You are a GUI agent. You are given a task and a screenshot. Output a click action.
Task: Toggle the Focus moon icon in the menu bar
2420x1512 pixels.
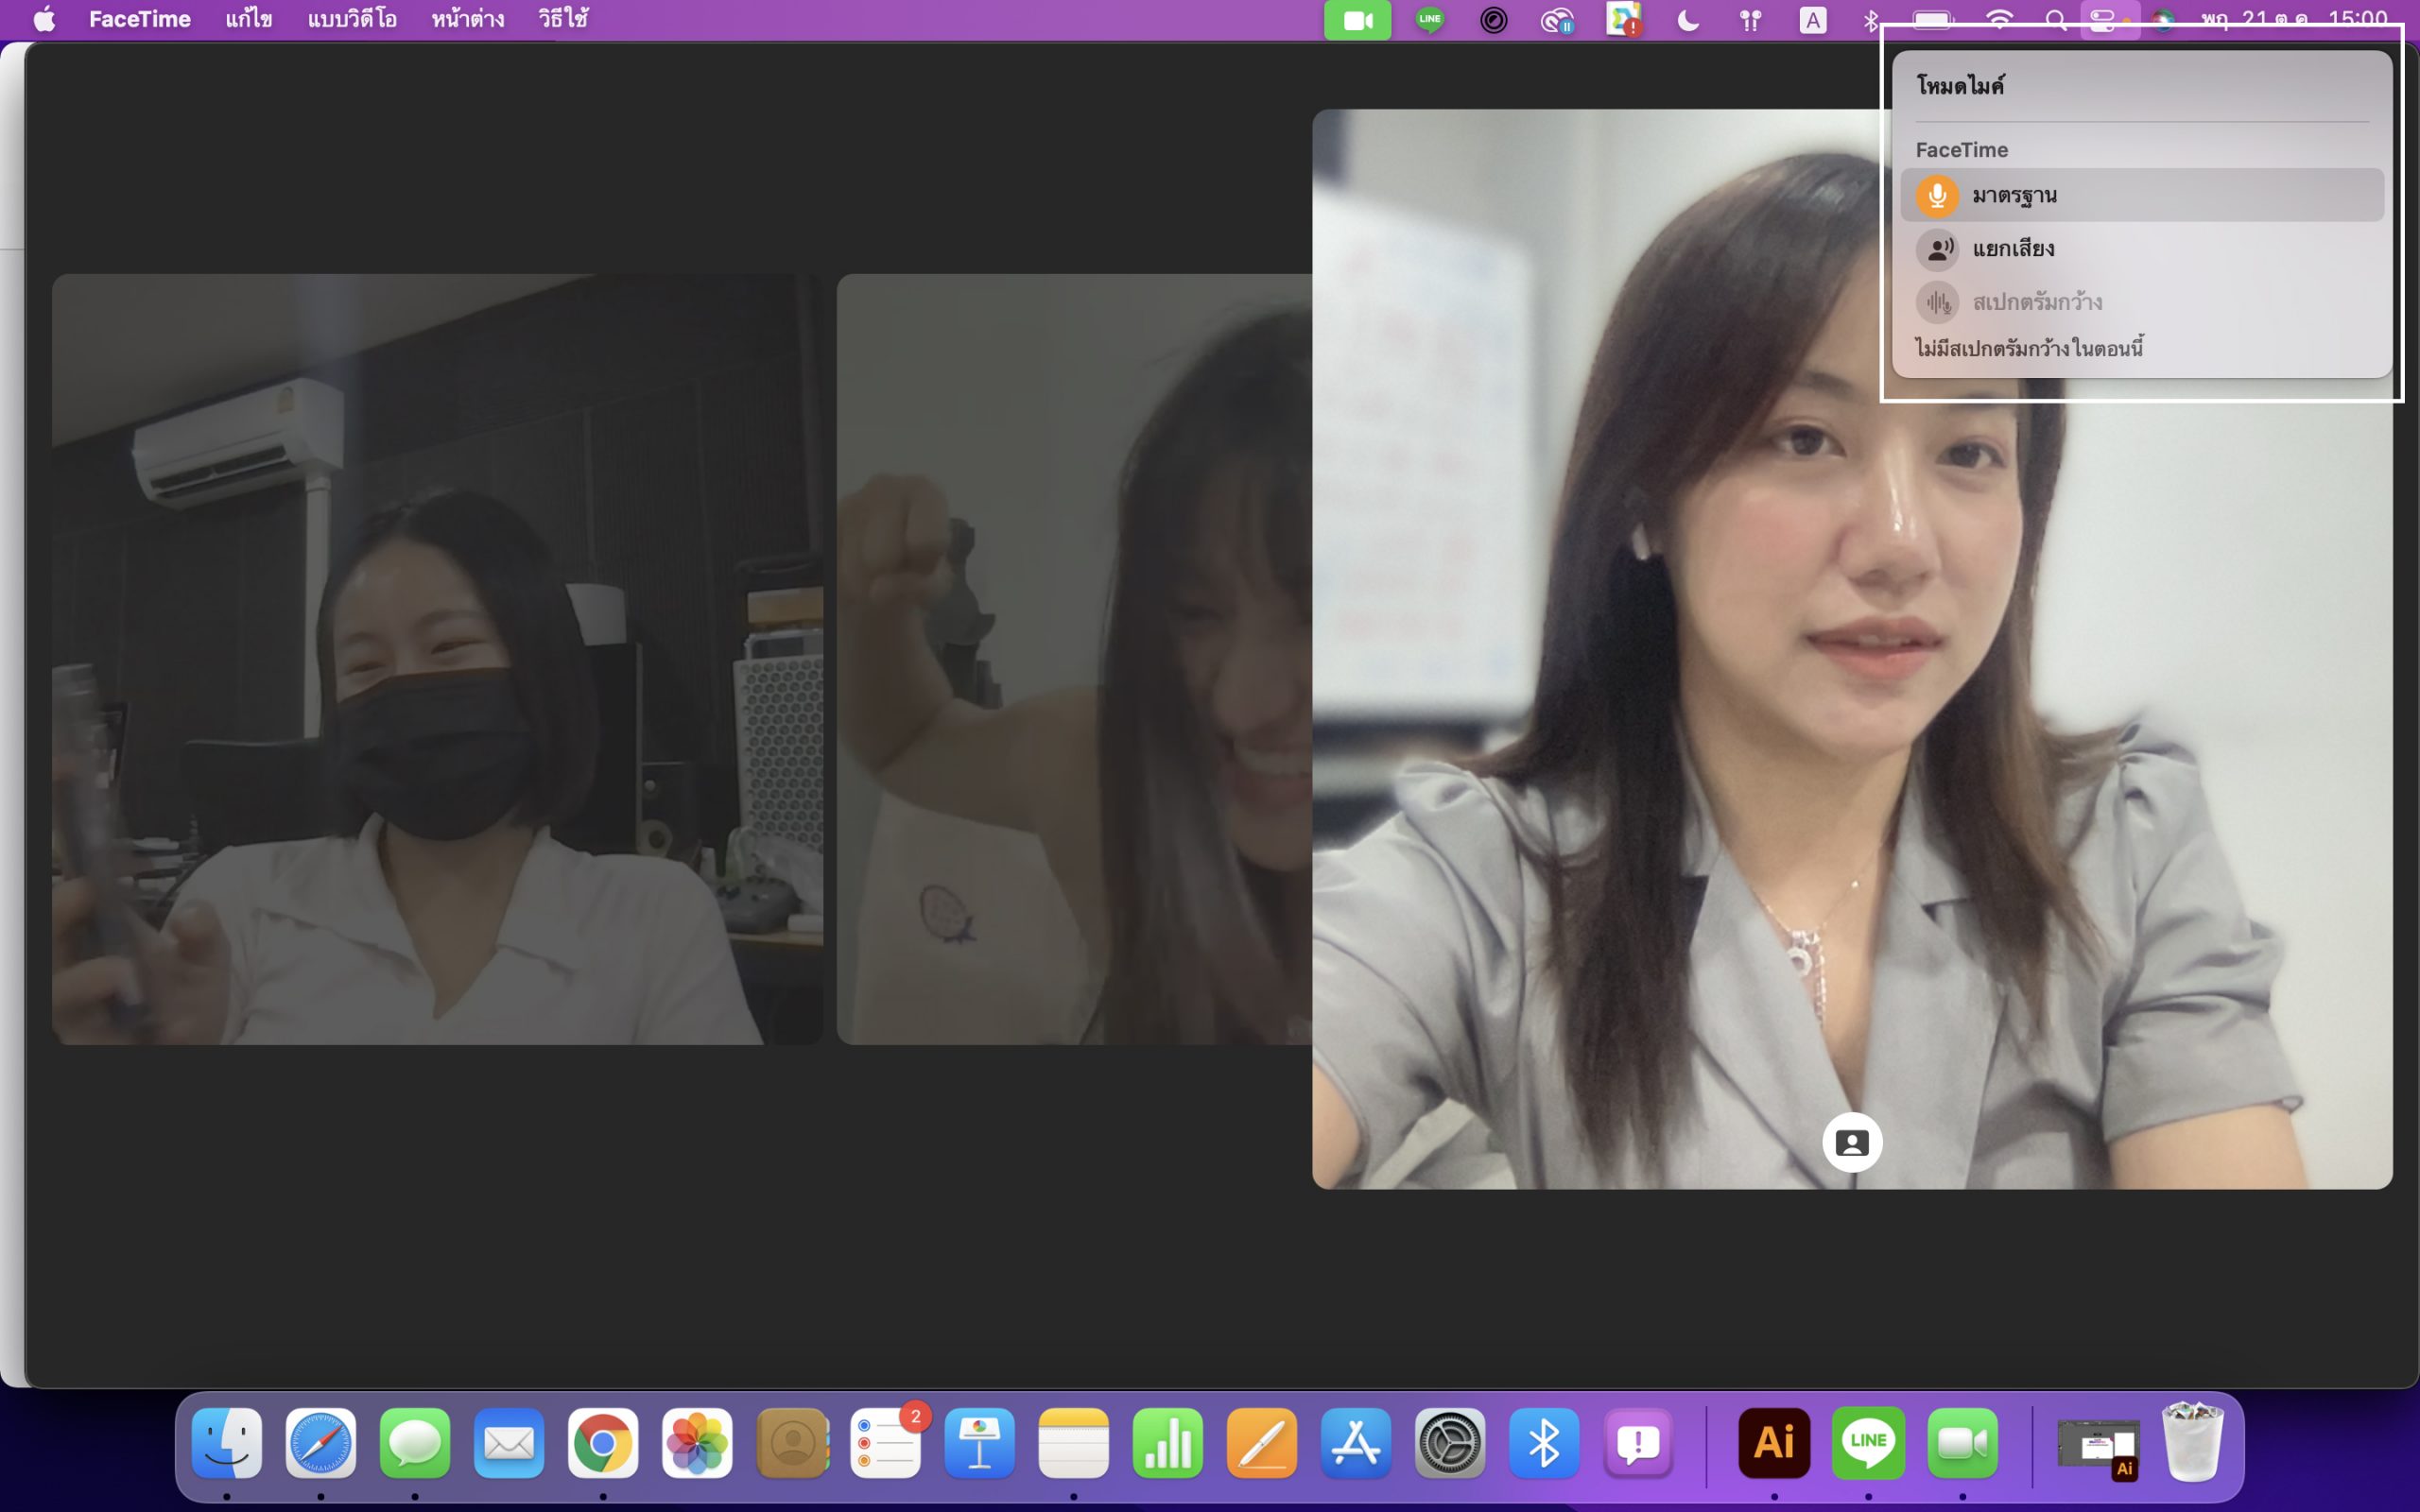click(x=1688, y=20)
